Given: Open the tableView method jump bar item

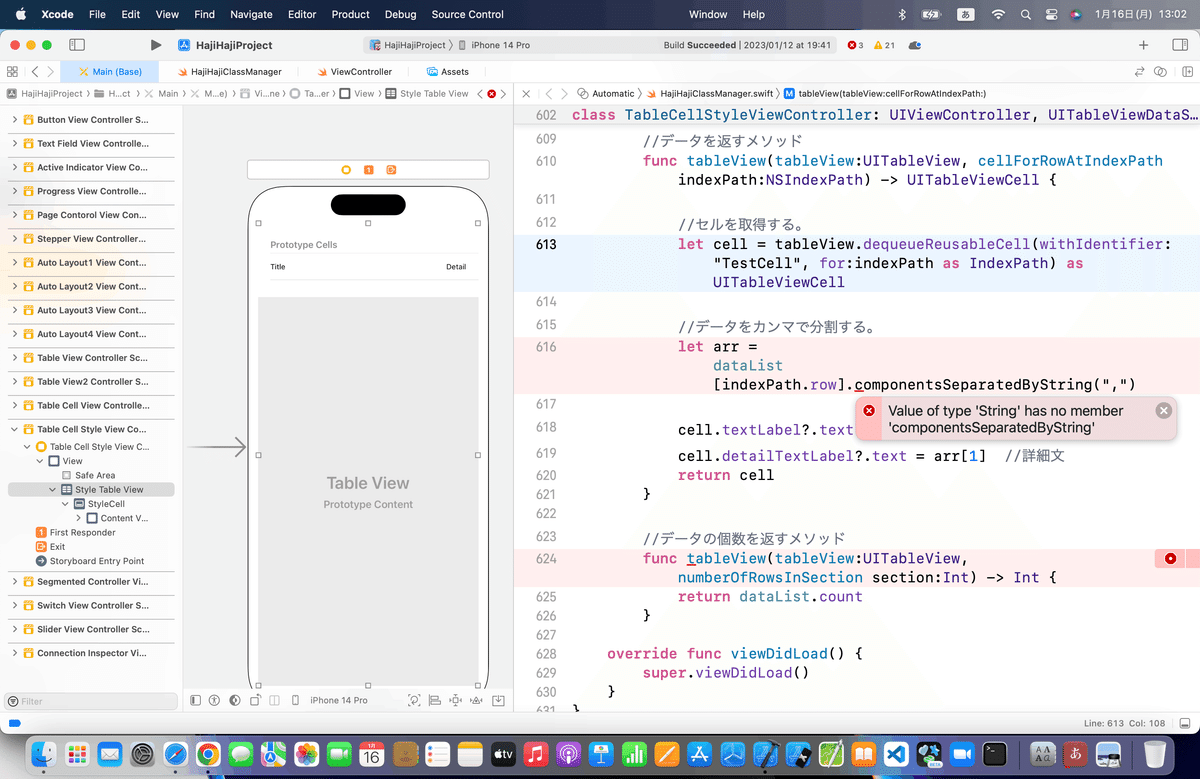Looking at the screenshot, I should pos(885,93).
